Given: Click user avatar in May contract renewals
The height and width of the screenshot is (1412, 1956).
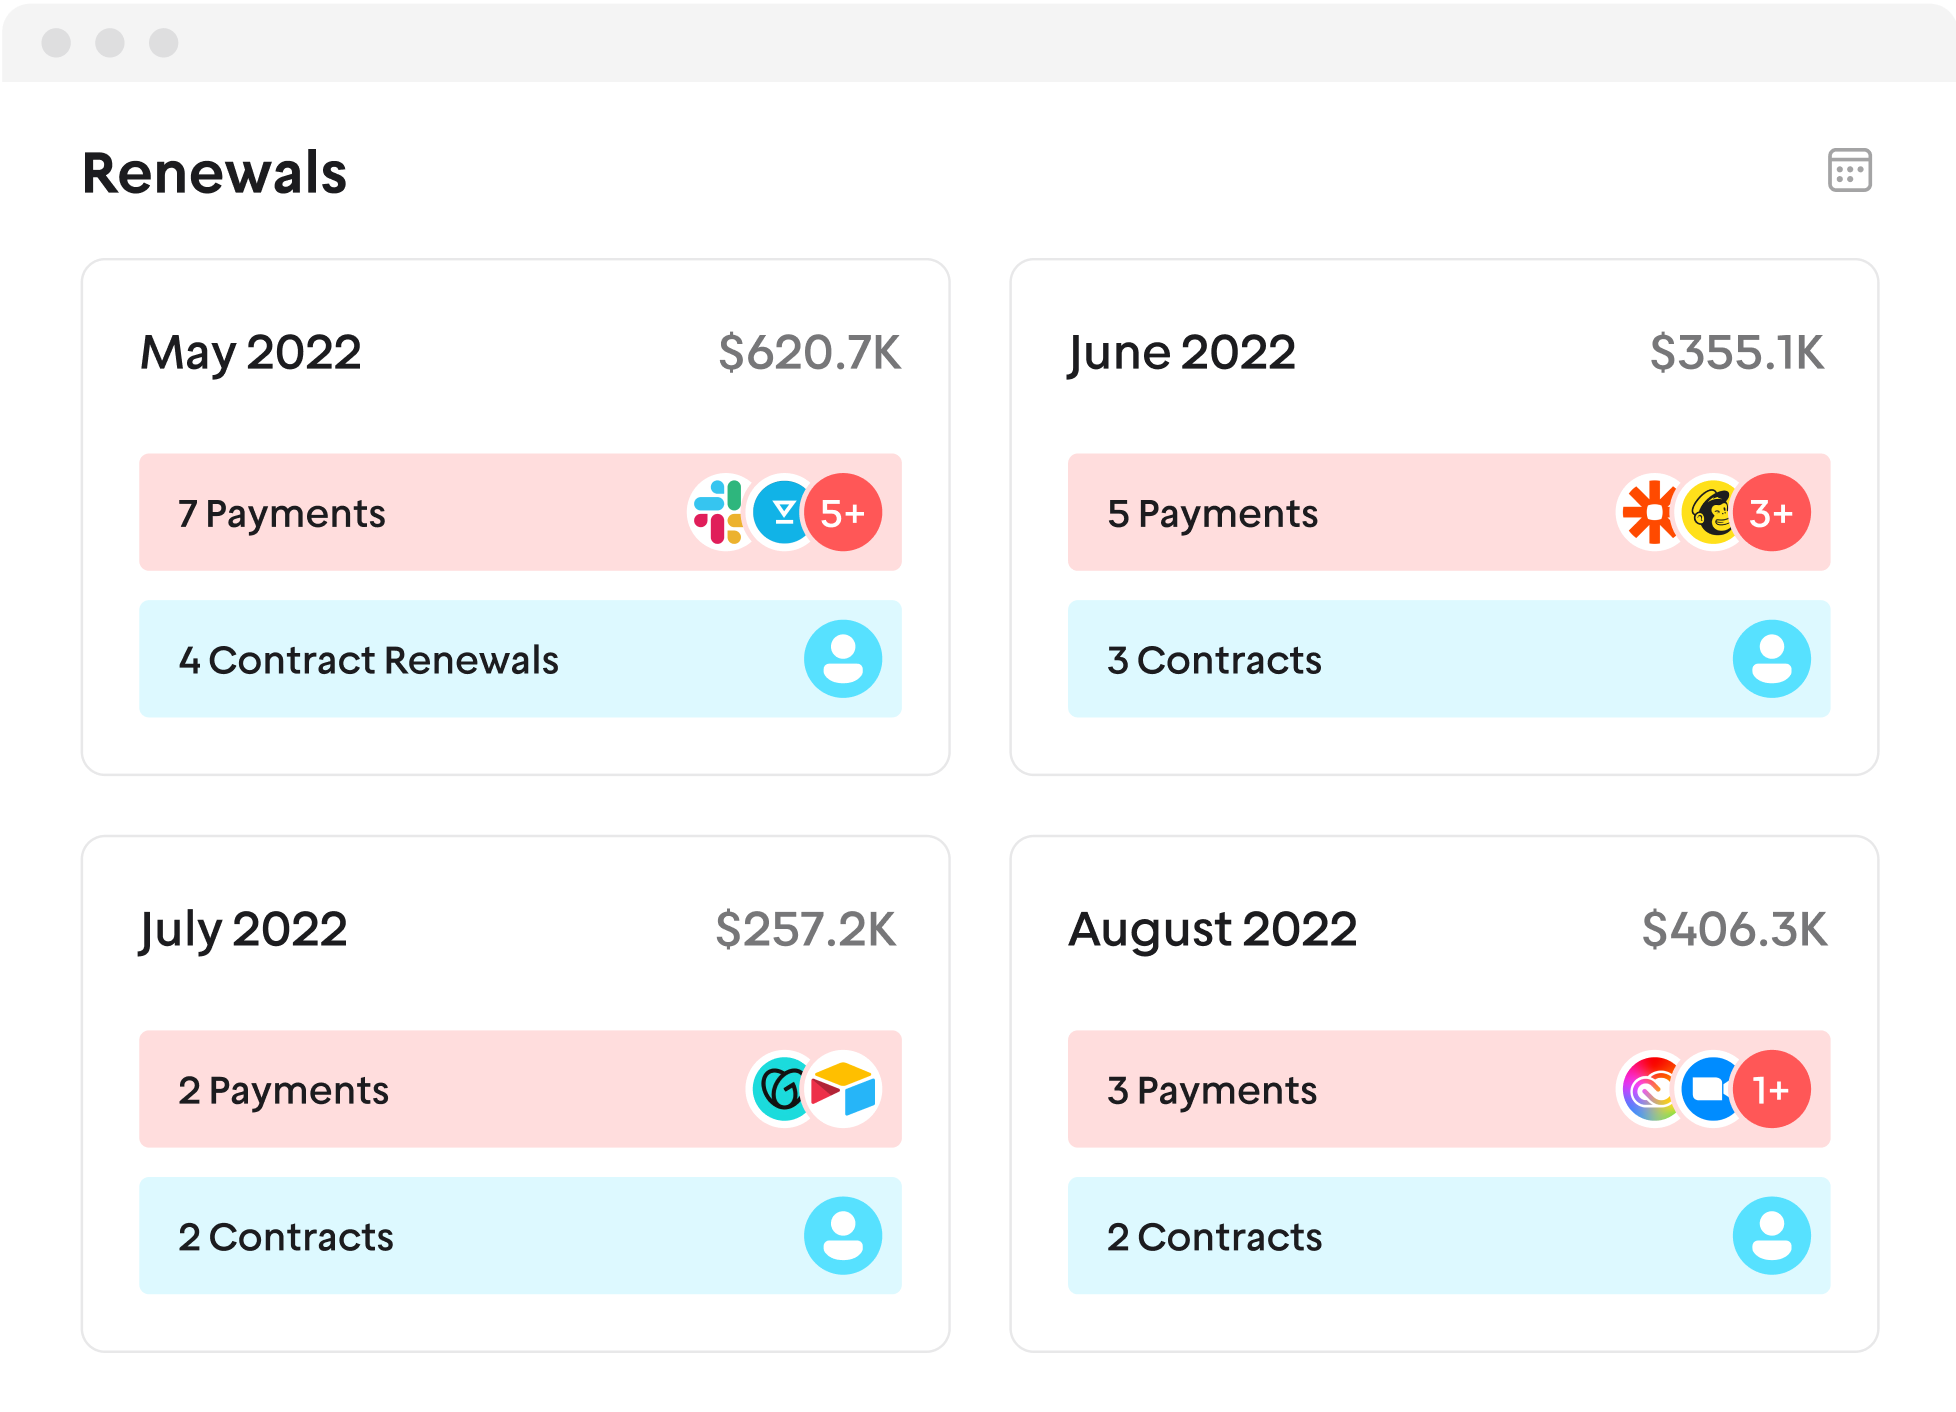Looking at the screenshot, I should pos(843,659).
